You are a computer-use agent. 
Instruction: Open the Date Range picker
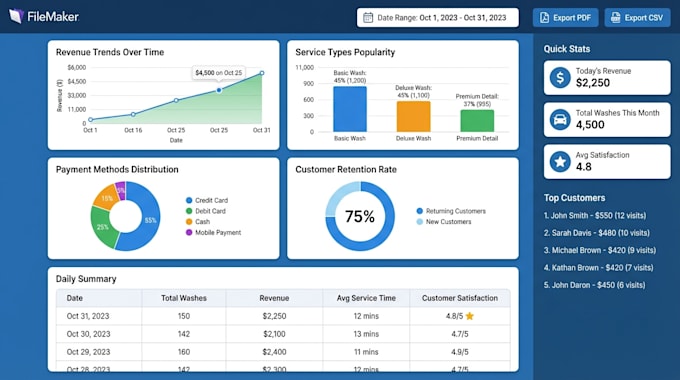click(x=438, y=18)
